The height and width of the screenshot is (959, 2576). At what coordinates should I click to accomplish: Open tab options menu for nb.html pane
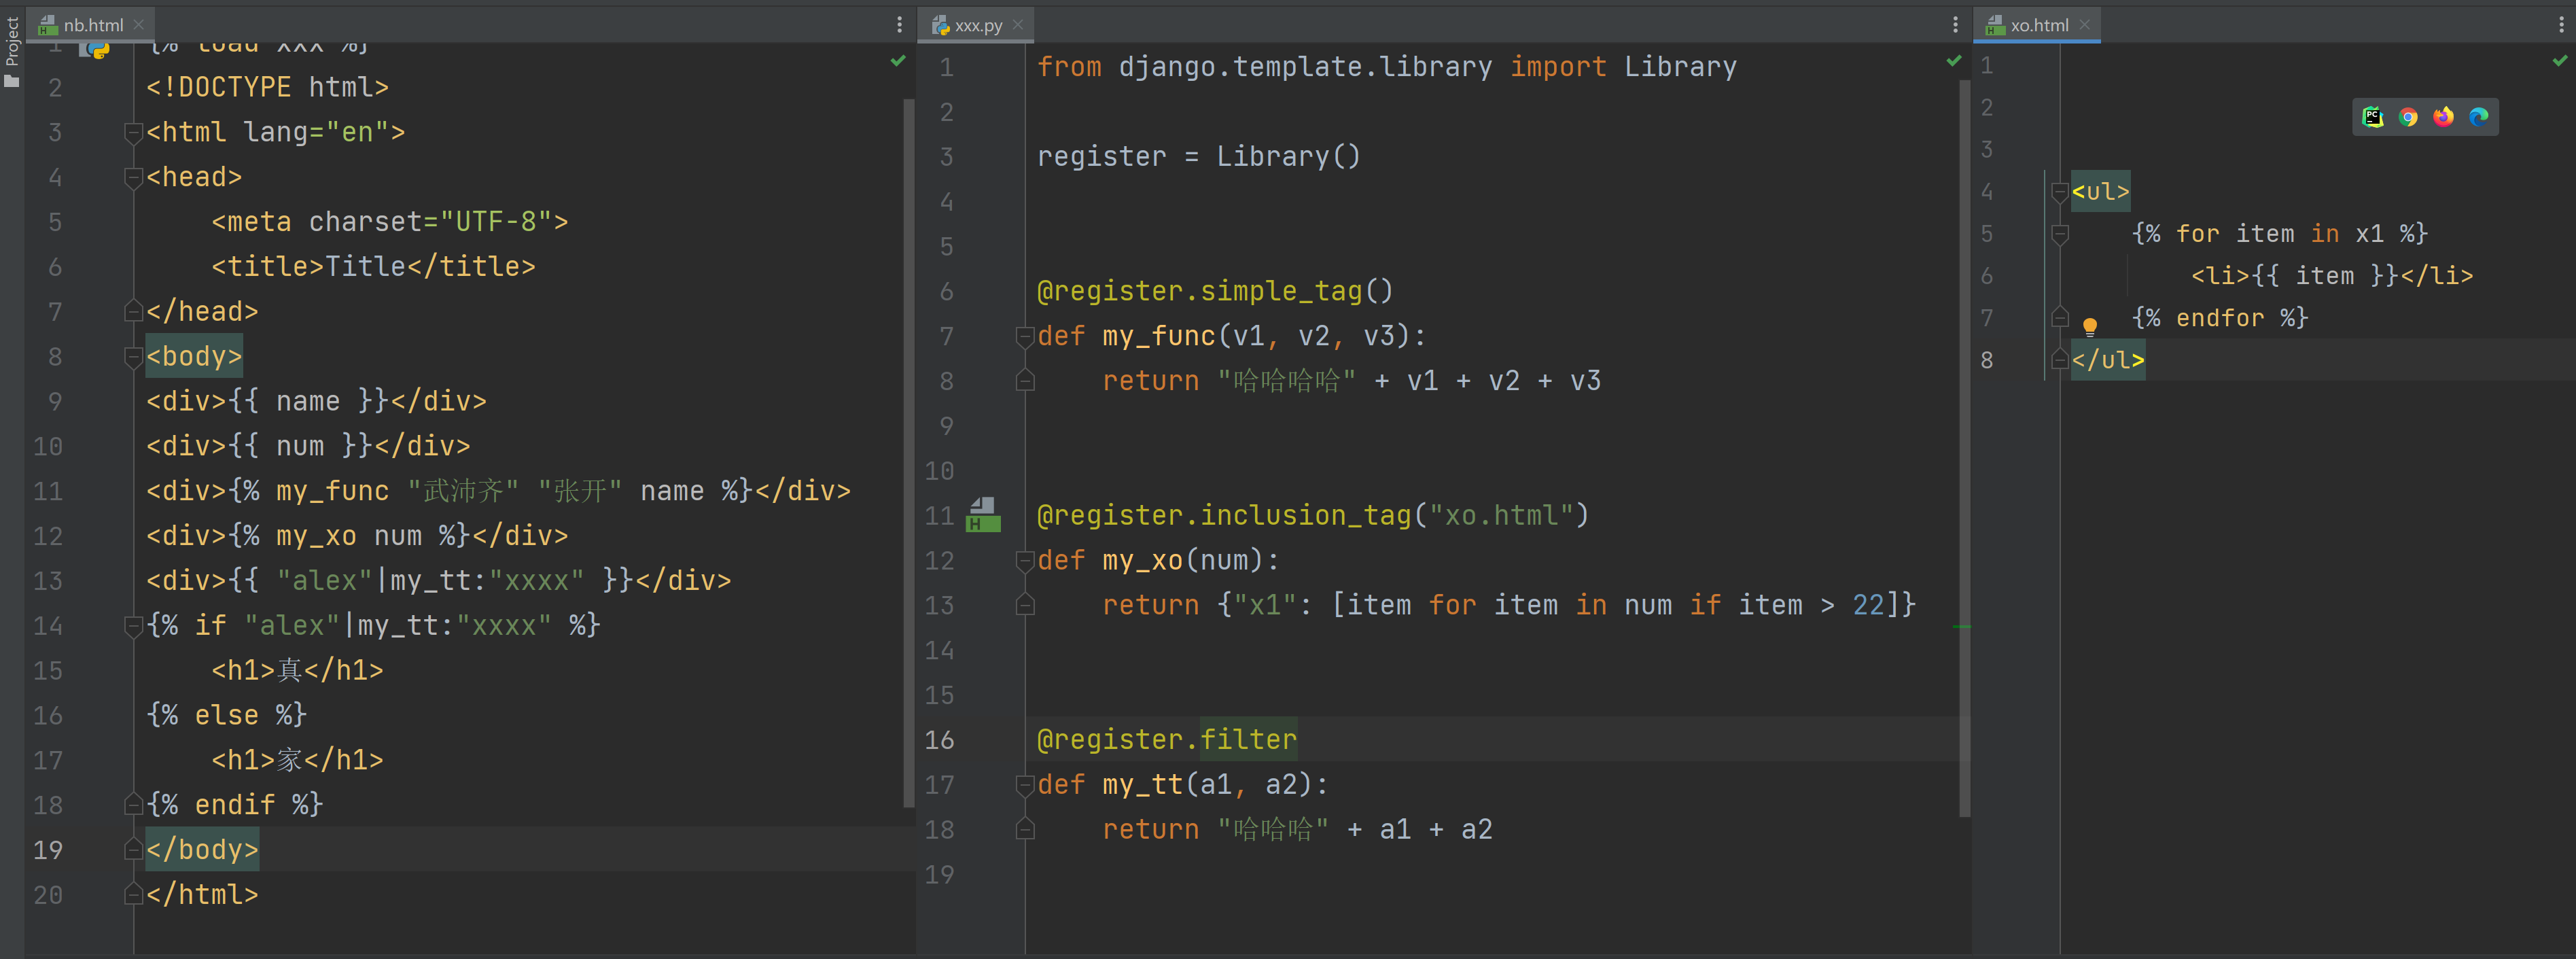pos(899,25)
